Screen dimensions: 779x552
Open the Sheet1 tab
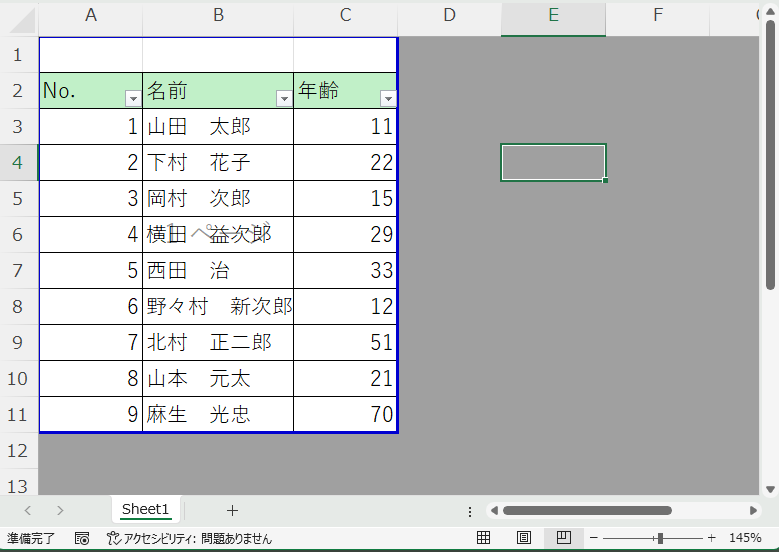pos(146,509)
